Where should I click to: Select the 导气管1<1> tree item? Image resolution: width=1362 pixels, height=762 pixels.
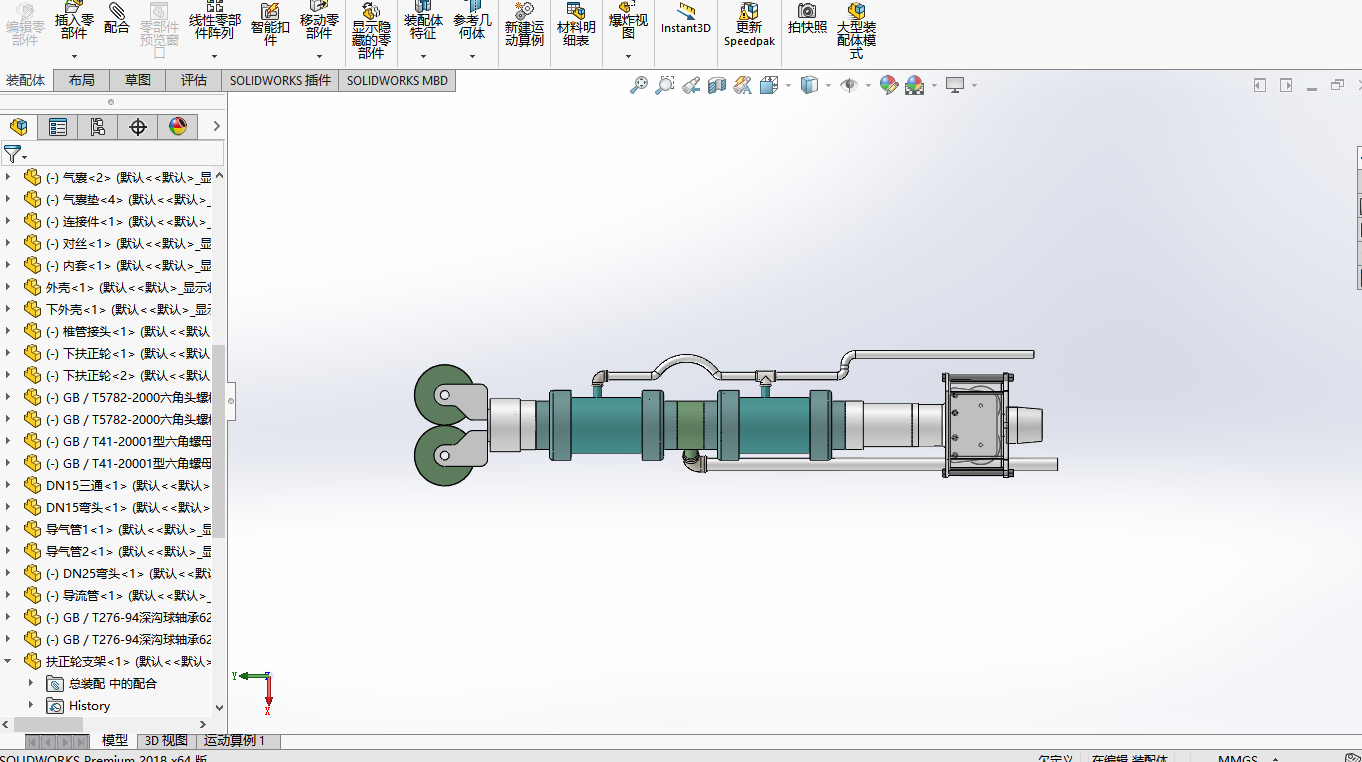point(117,529)
